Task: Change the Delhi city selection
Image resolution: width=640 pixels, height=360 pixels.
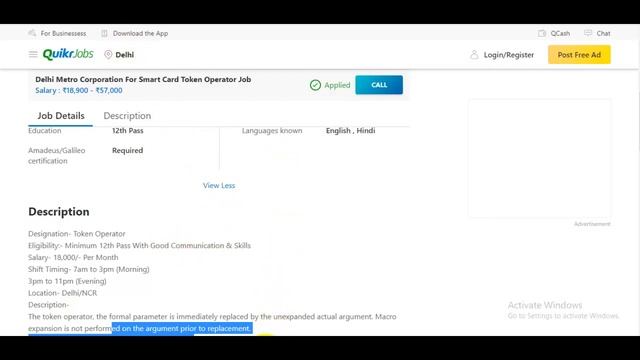Action: [124, 55]
